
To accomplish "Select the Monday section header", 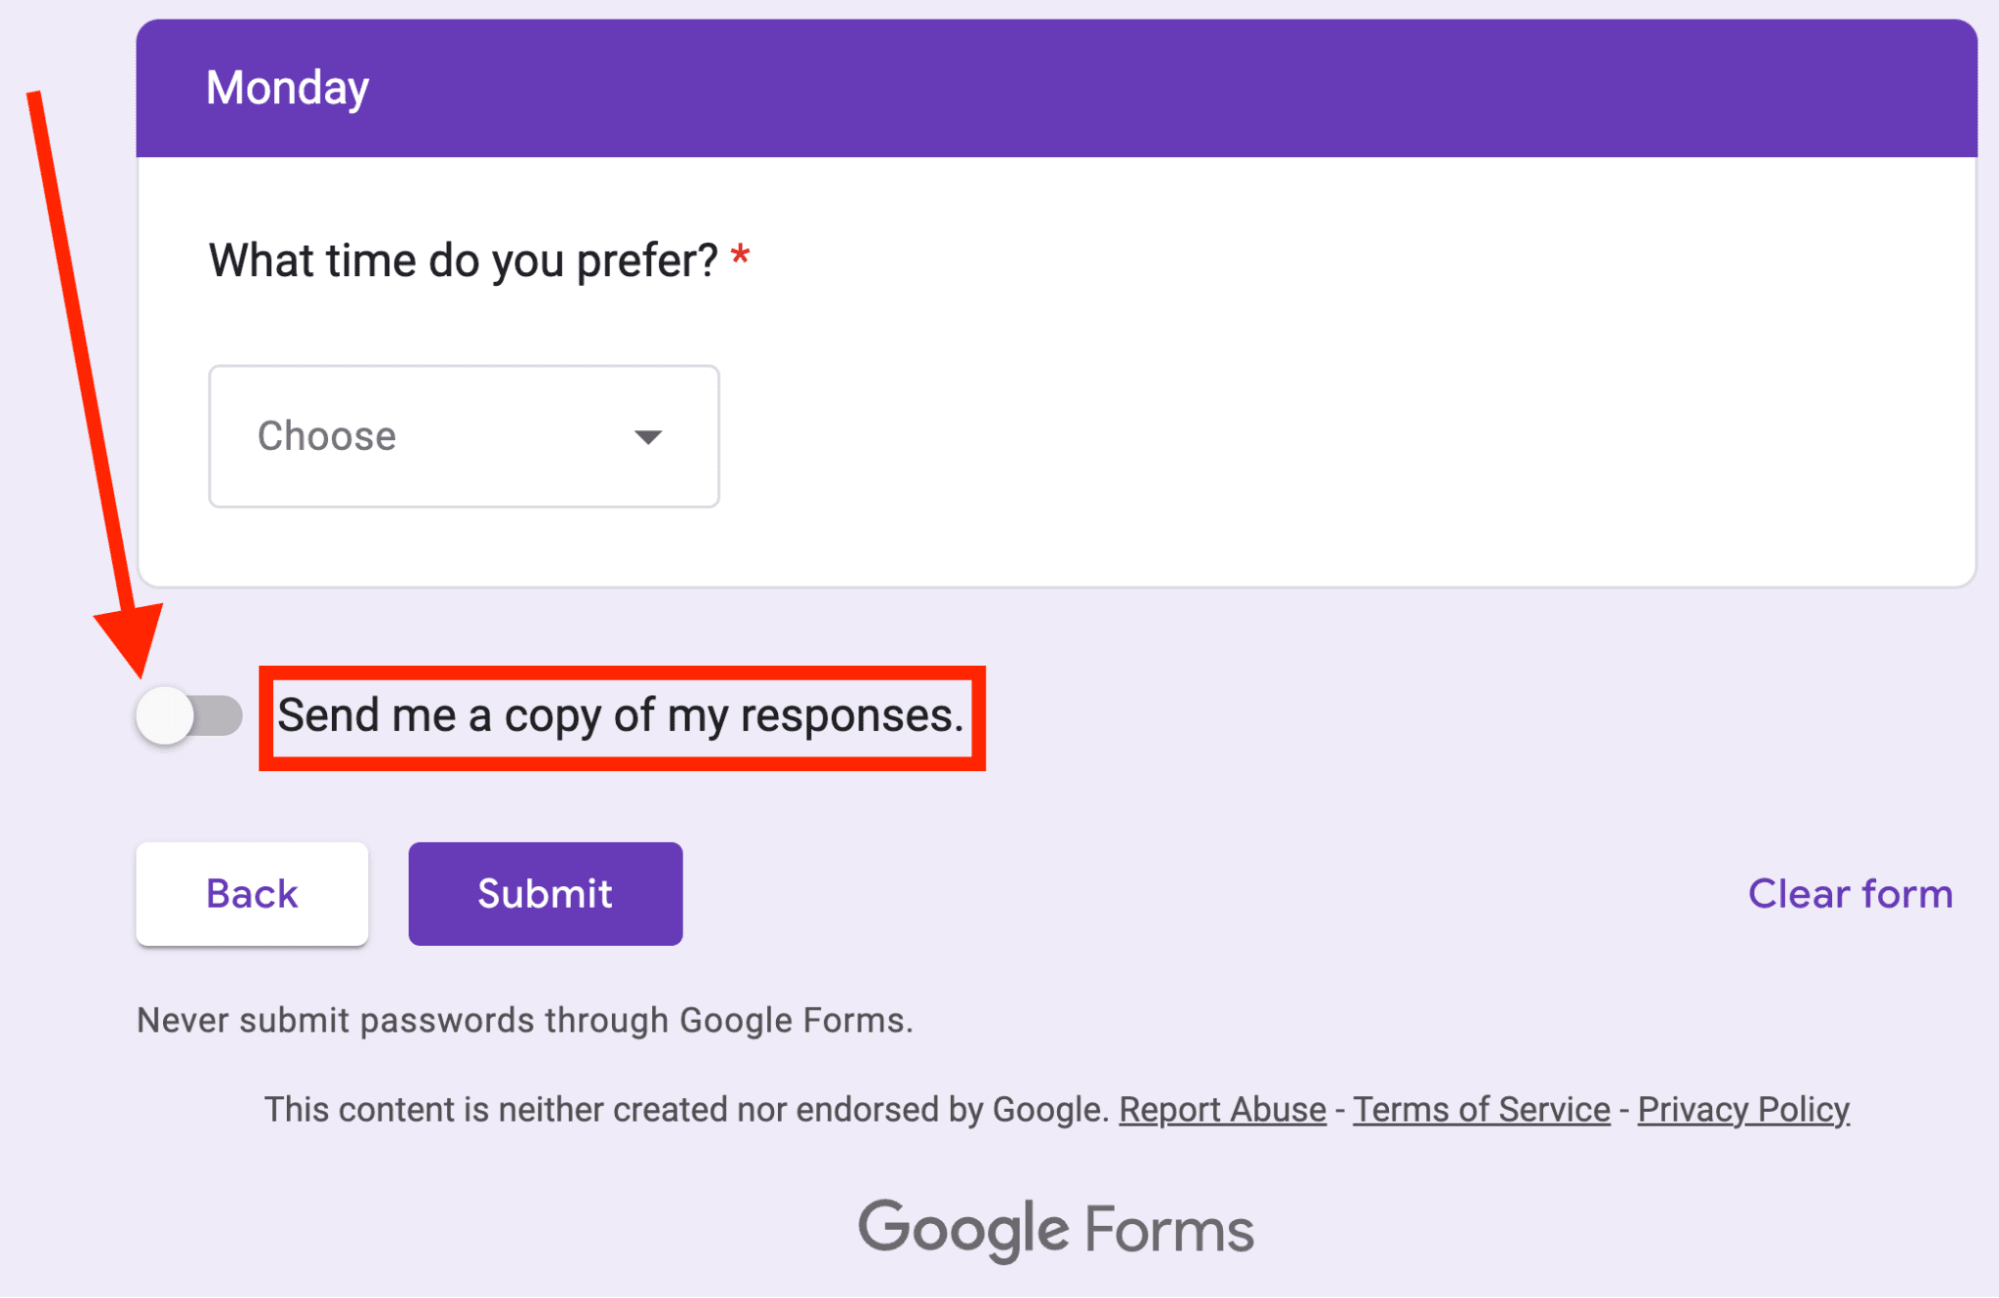I will [x=287, y=88].
